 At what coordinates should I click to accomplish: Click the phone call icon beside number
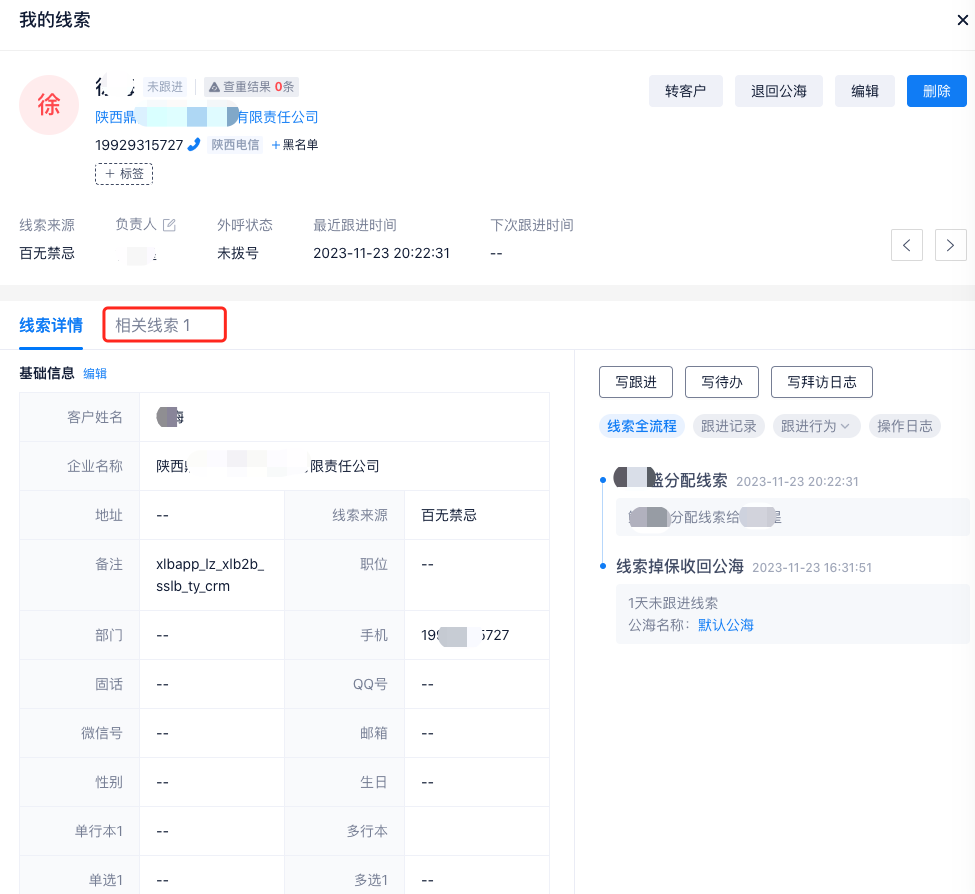pos(194,145)
